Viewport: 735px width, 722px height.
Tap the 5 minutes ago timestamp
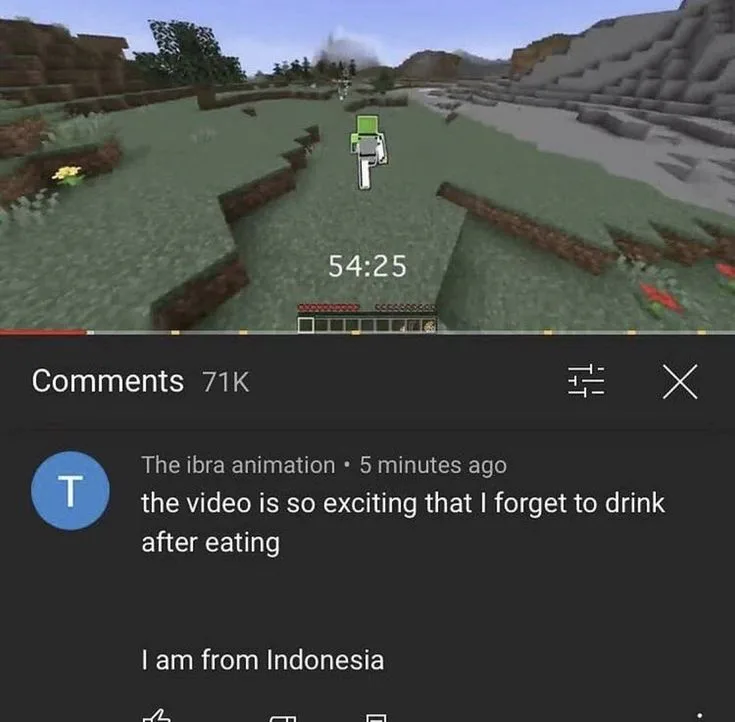pos(433,466)
